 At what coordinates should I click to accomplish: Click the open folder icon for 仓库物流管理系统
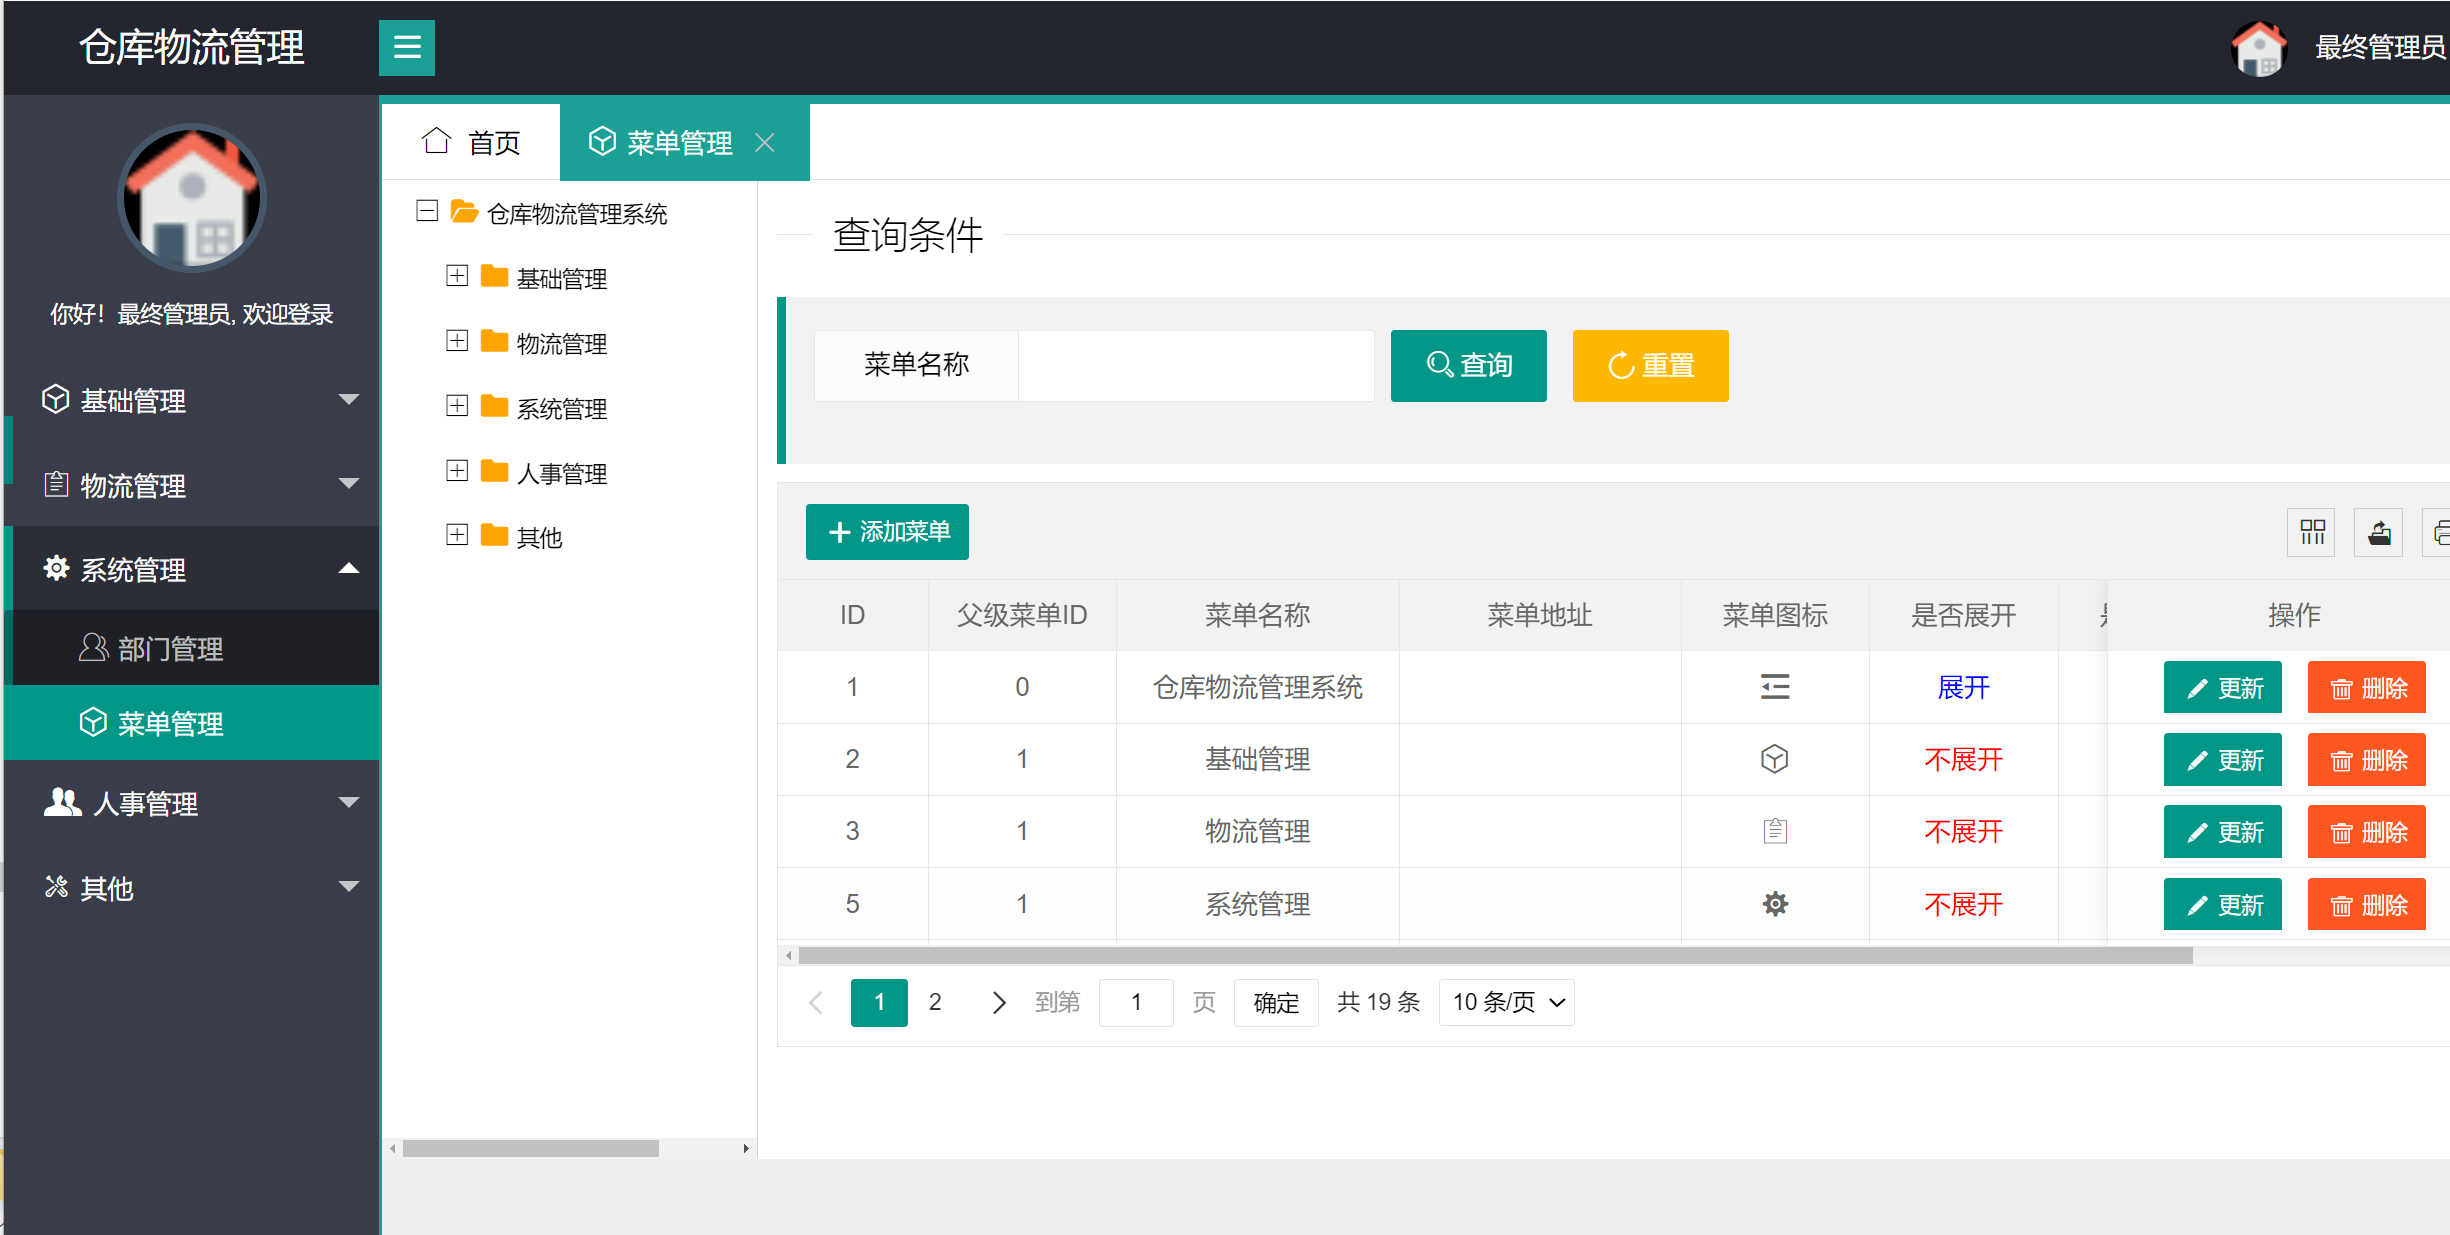click(x=464, y=212)
